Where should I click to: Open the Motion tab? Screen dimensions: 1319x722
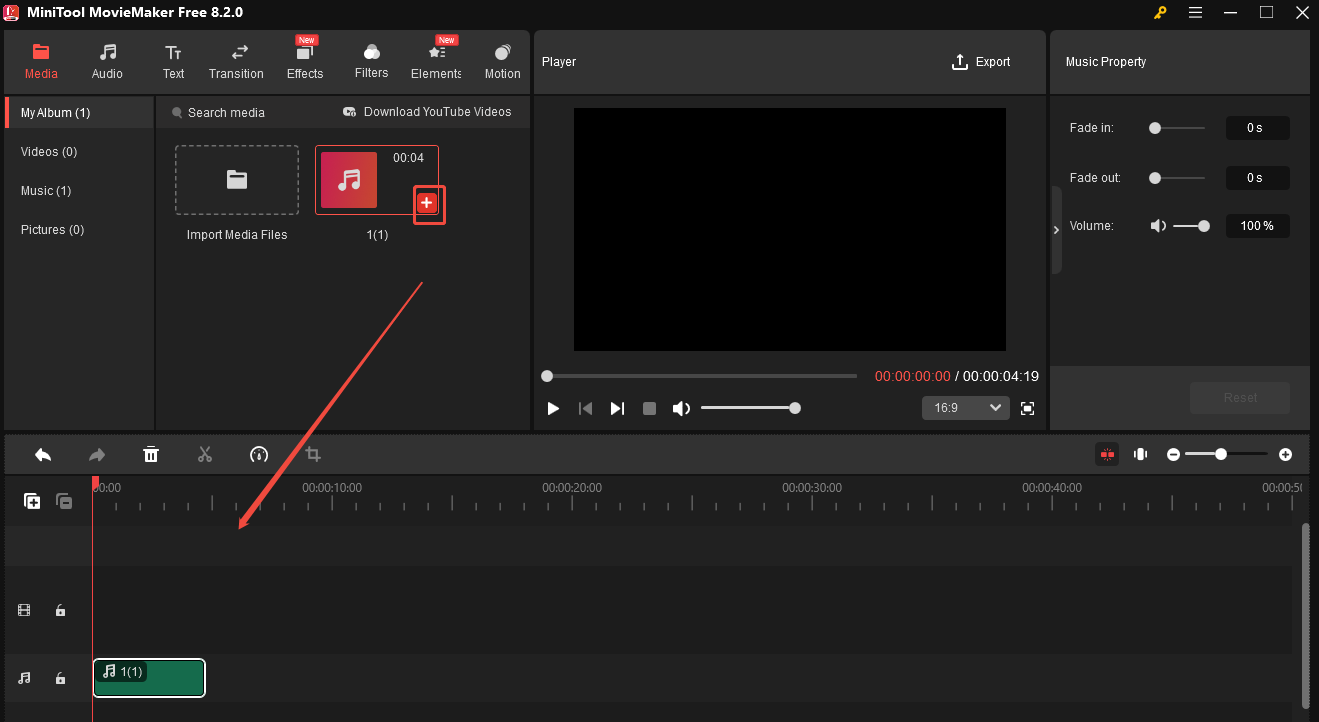pos(502,62)
